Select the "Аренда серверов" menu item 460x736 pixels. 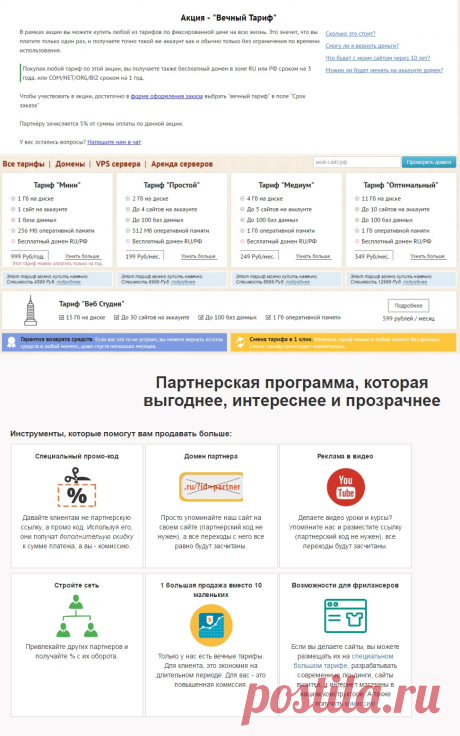pos(182,164)
